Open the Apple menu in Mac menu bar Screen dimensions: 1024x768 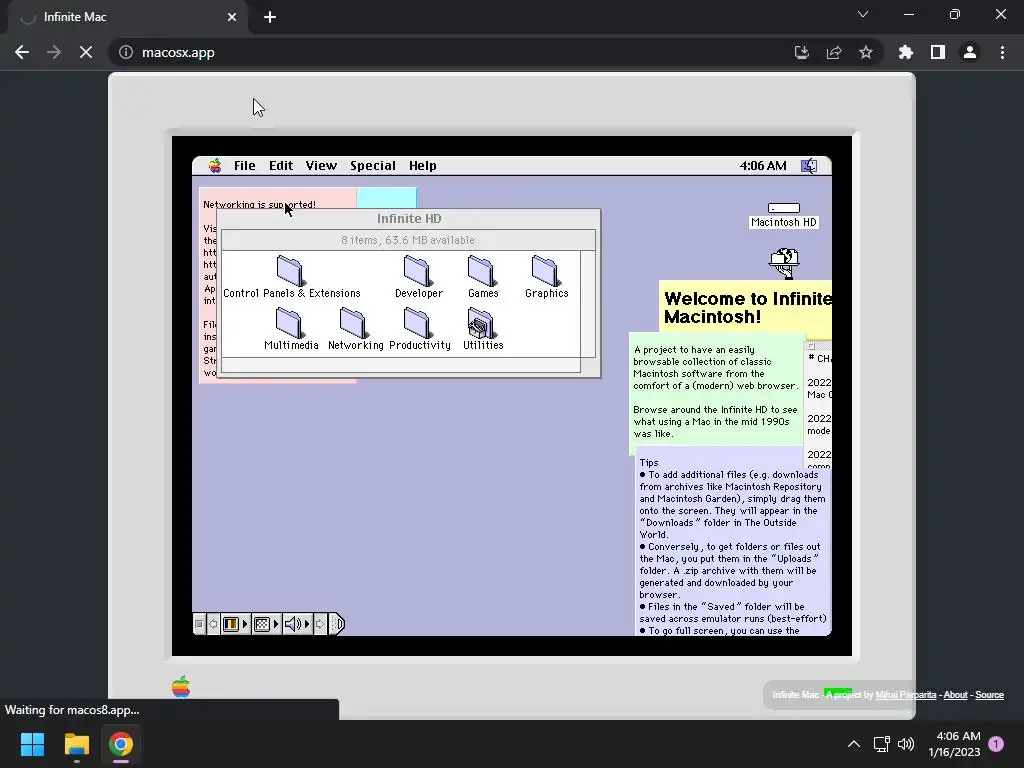click(215, 166)
